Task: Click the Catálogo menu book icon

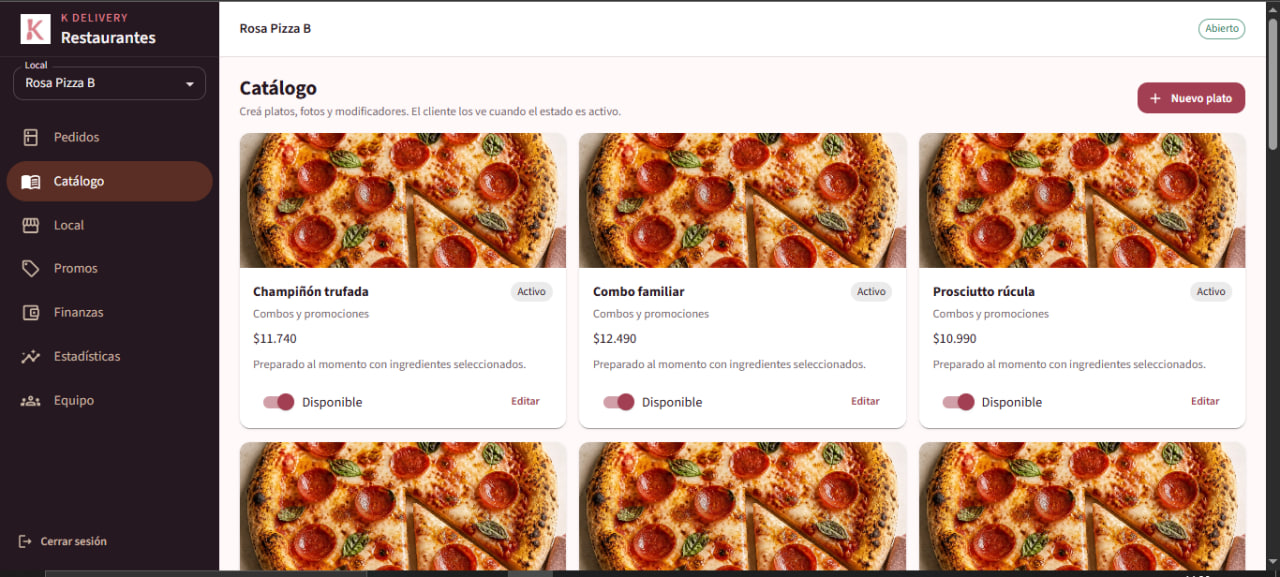Action: [x=31, y=181]
